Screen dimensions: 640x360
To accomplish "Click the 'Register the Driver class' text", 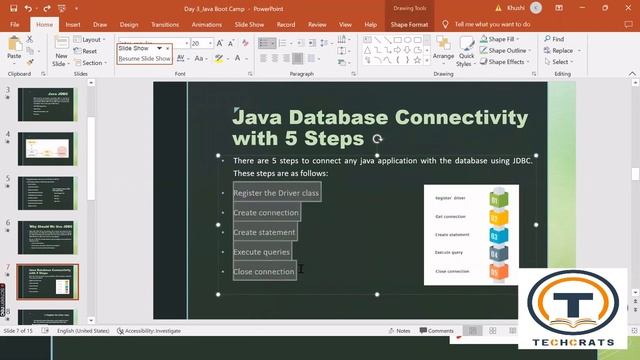I will (276, 193).
